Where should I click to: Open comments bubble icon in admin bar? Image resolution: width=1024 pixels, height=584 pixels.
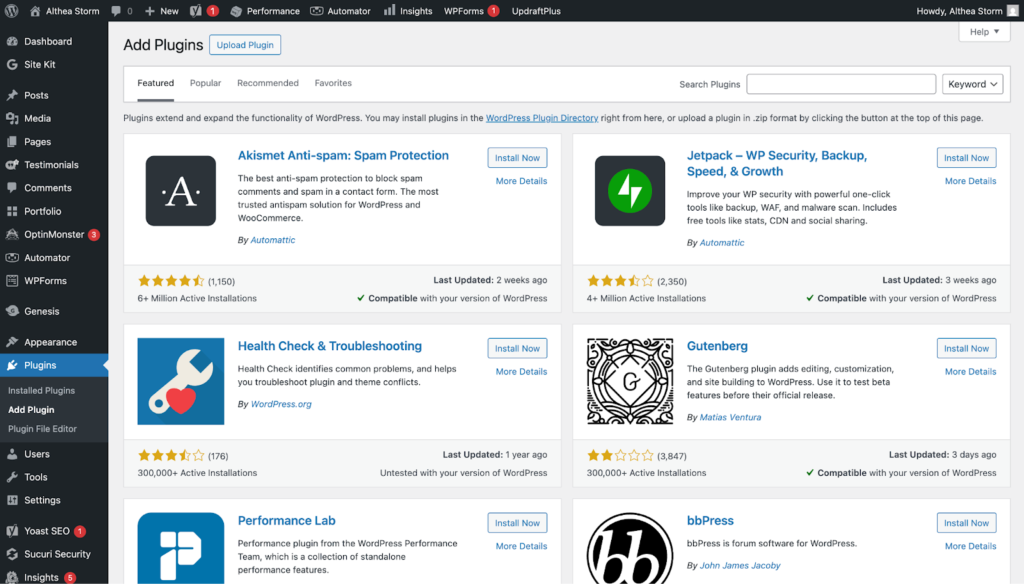click(x=120, y=11)
